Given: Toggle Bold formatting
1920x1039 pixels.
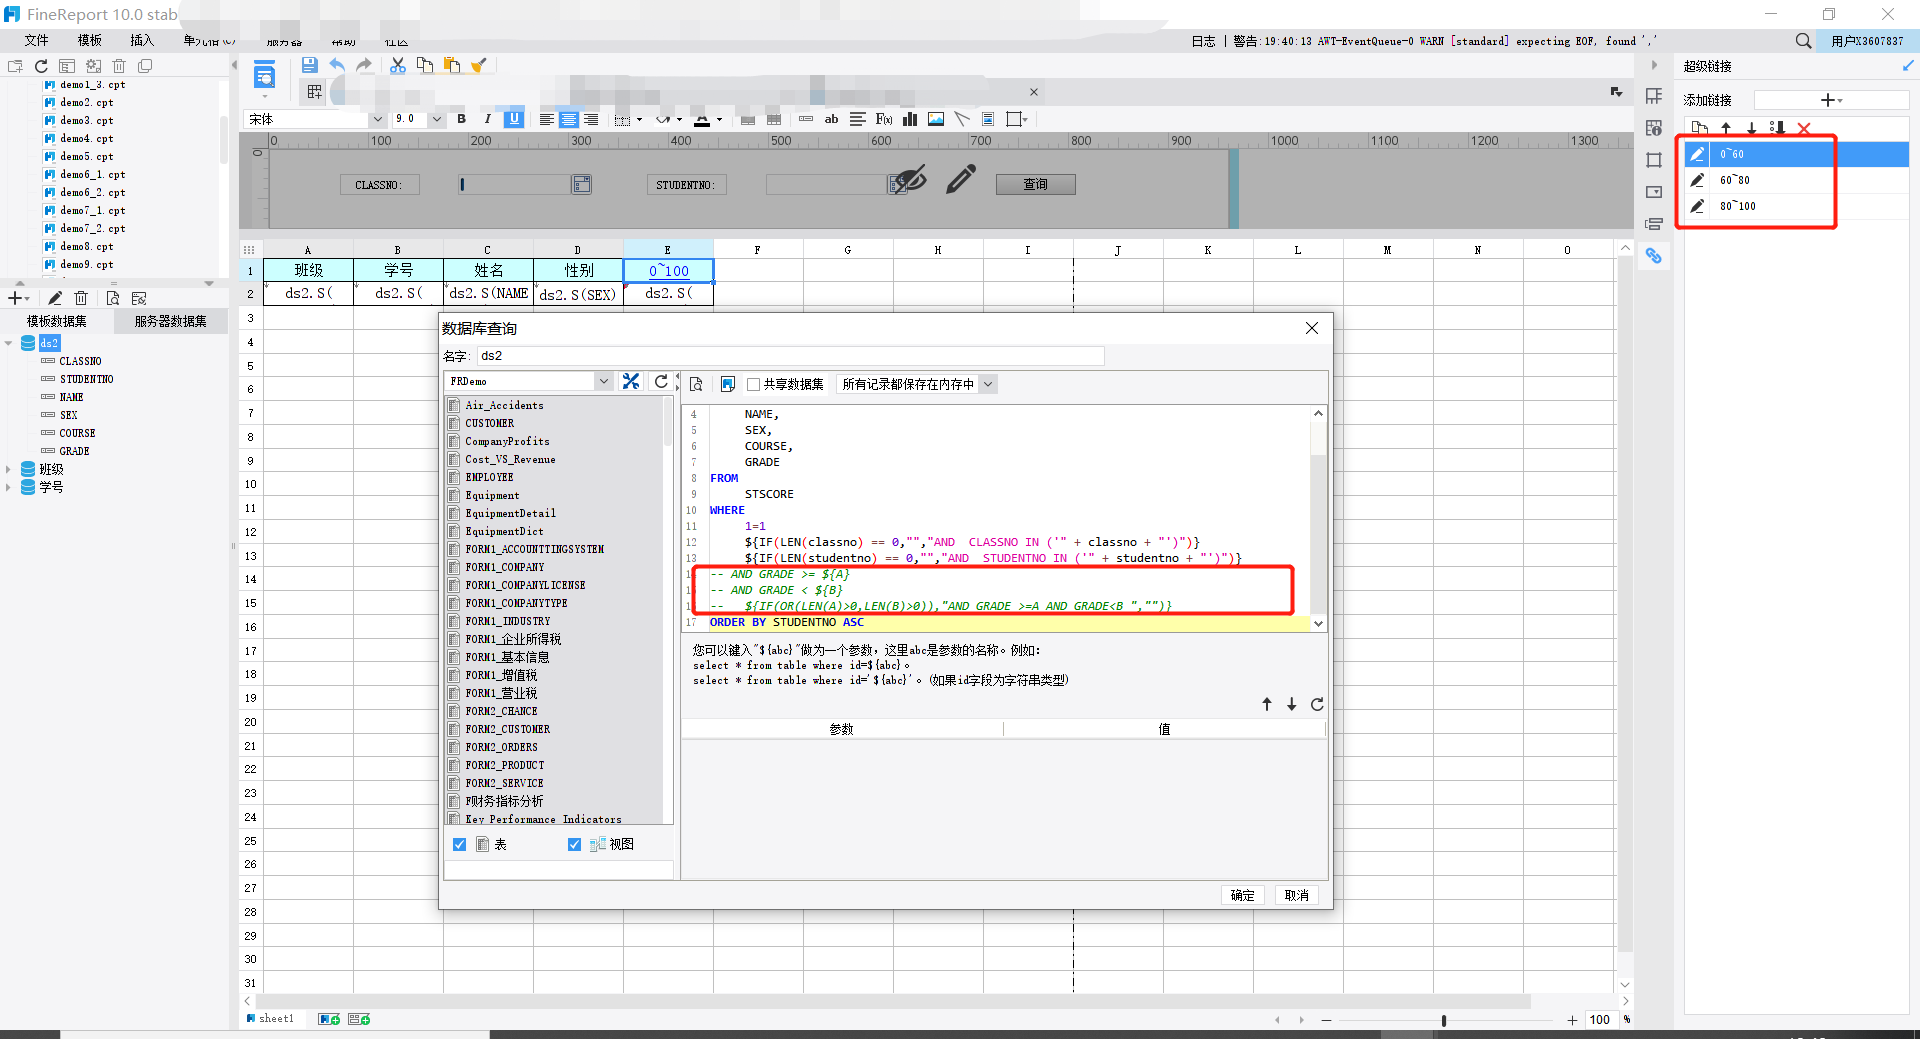Looking at the screenshot, I should pyautogui.click(x=462, y=119).
